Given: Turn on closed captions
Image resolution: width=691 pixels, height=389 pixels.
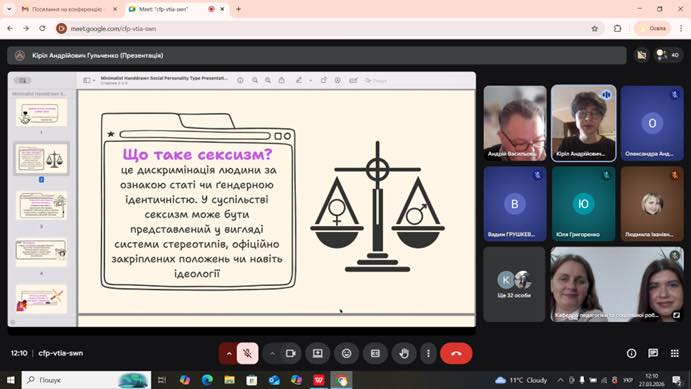Looking at the screenshot, I should pos(375,353).
